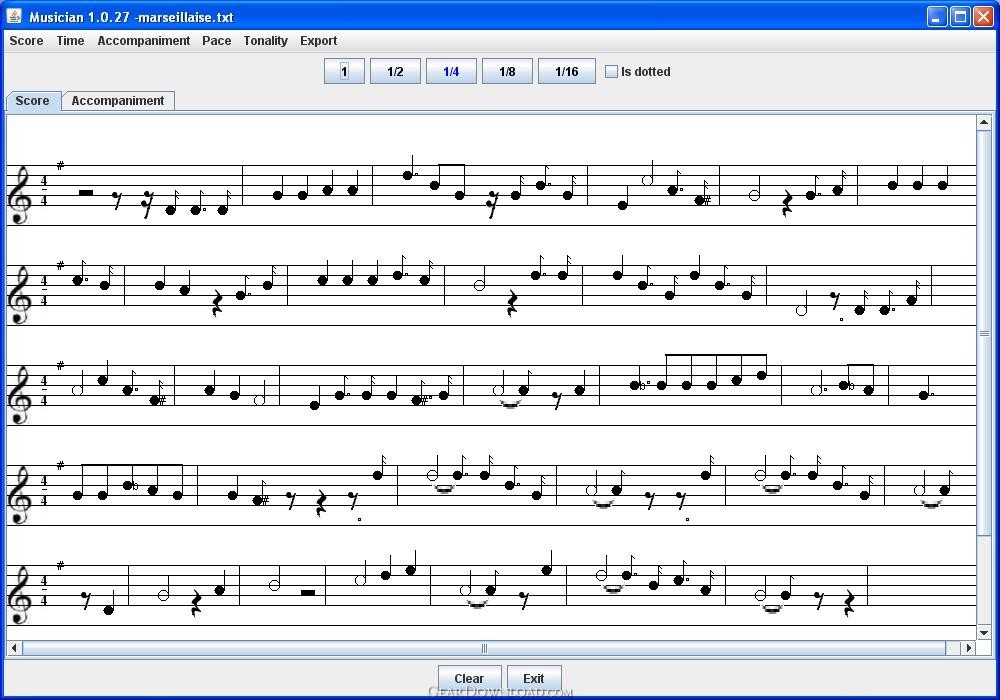Open the Tonality menu
The height and width of the screenshot is (700, 1000).
coord(265,41)
